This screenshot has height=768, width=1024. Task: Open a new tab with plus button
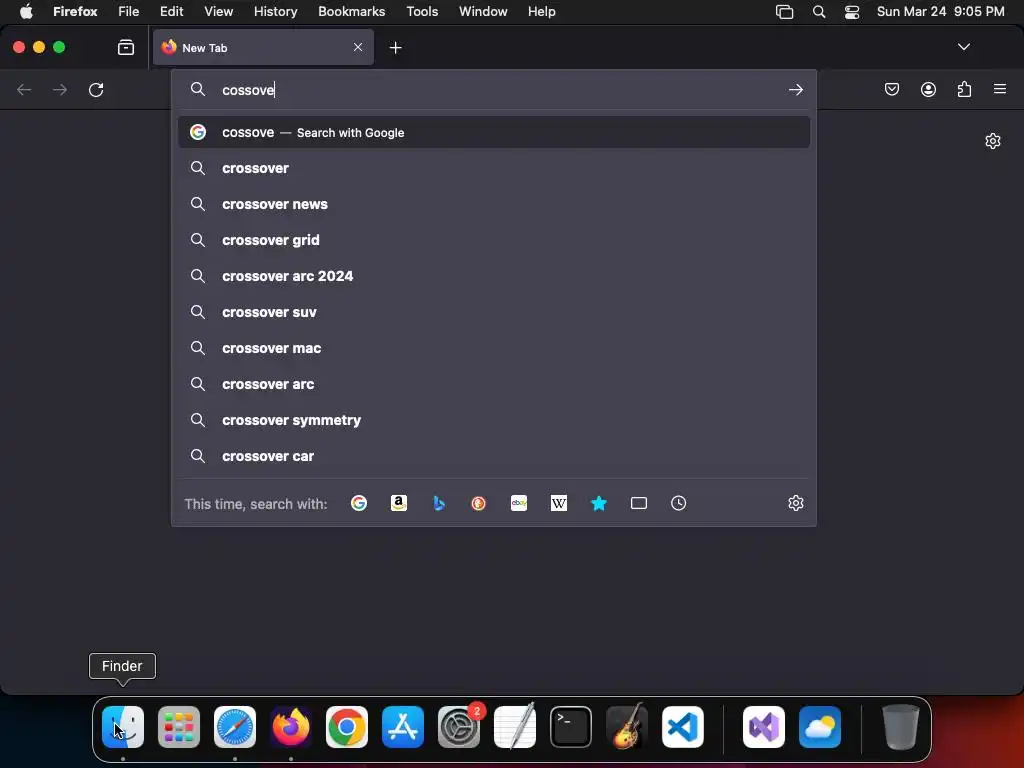[x=395, y=48]
